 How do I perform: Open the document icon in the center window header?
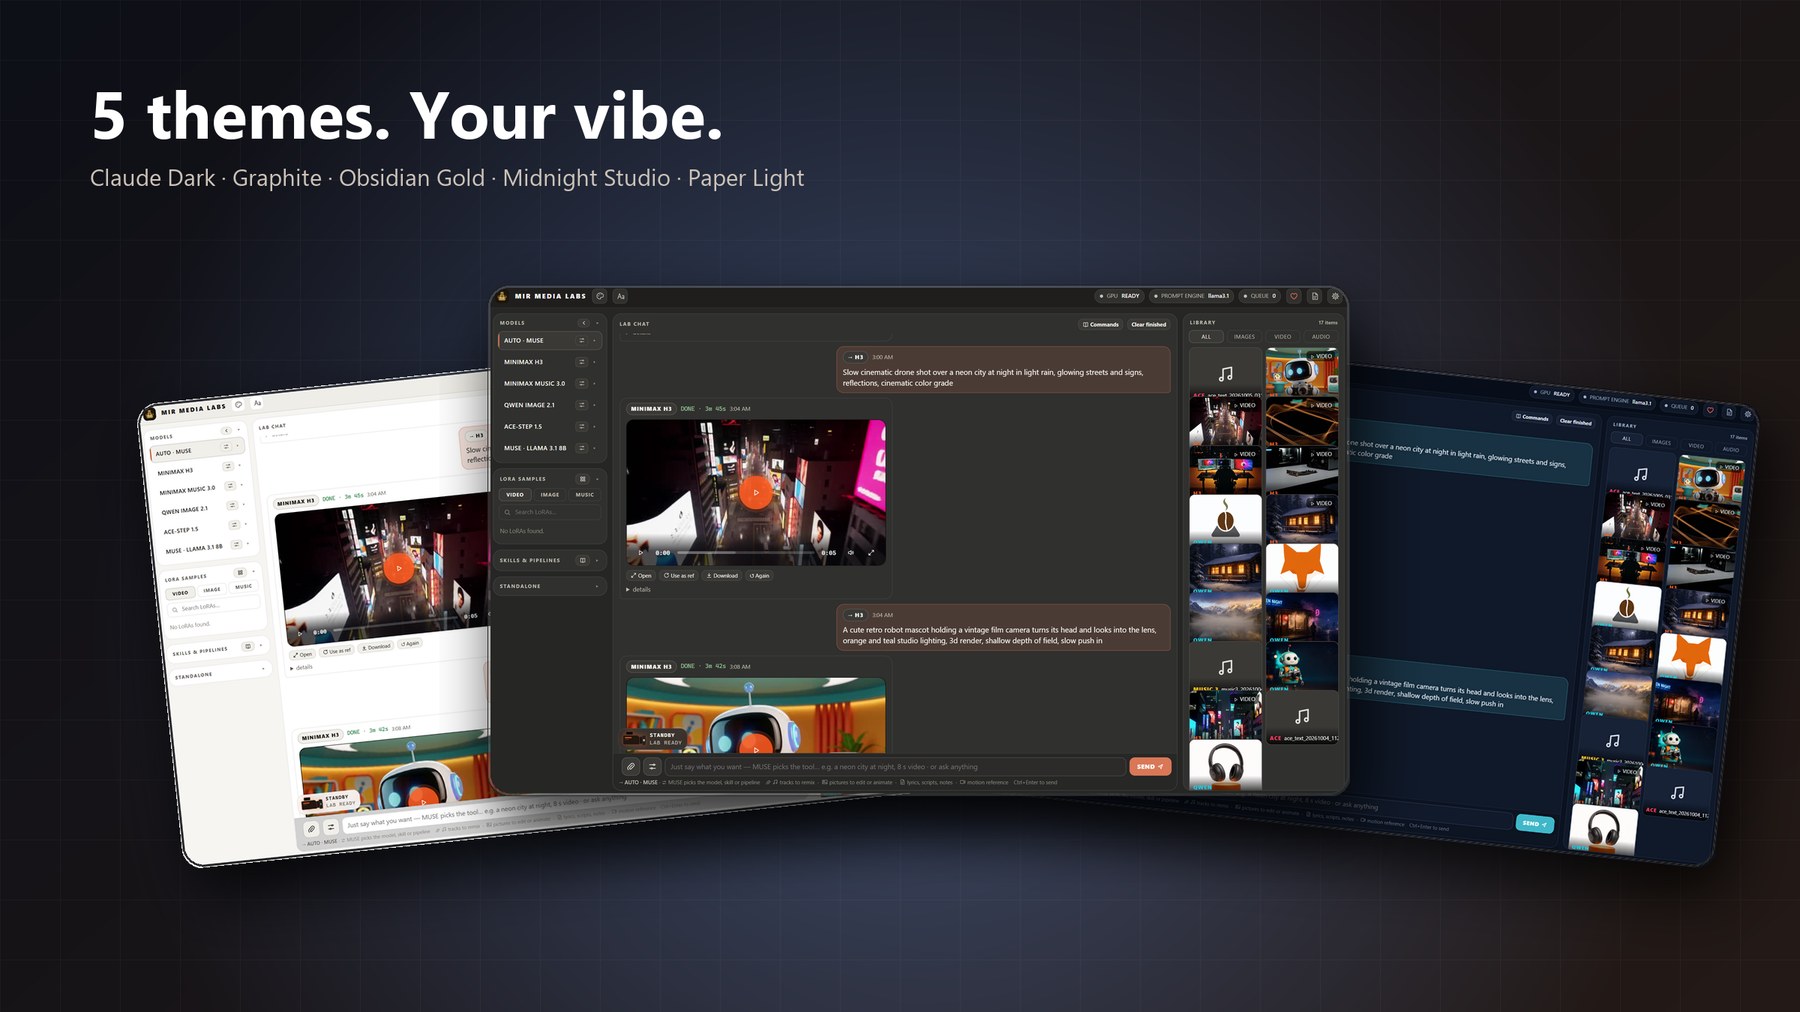click(1315, 296)
